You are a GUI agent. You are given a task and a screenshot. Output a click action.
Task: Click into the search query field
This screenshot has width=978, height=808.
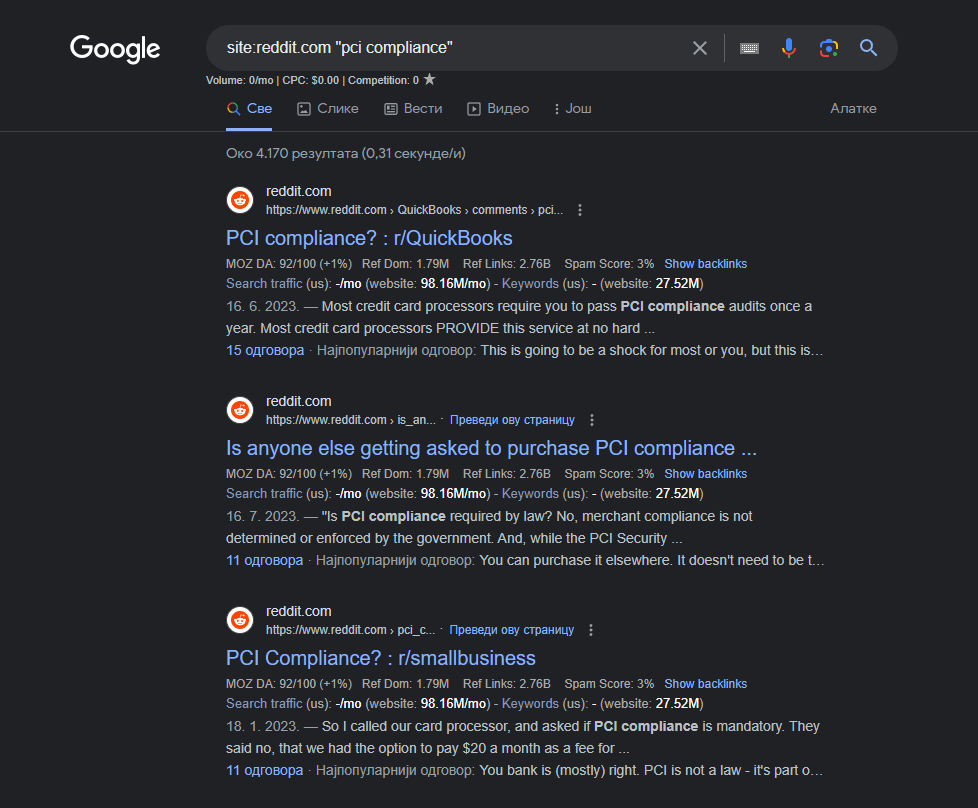click(x=449, y=48)
